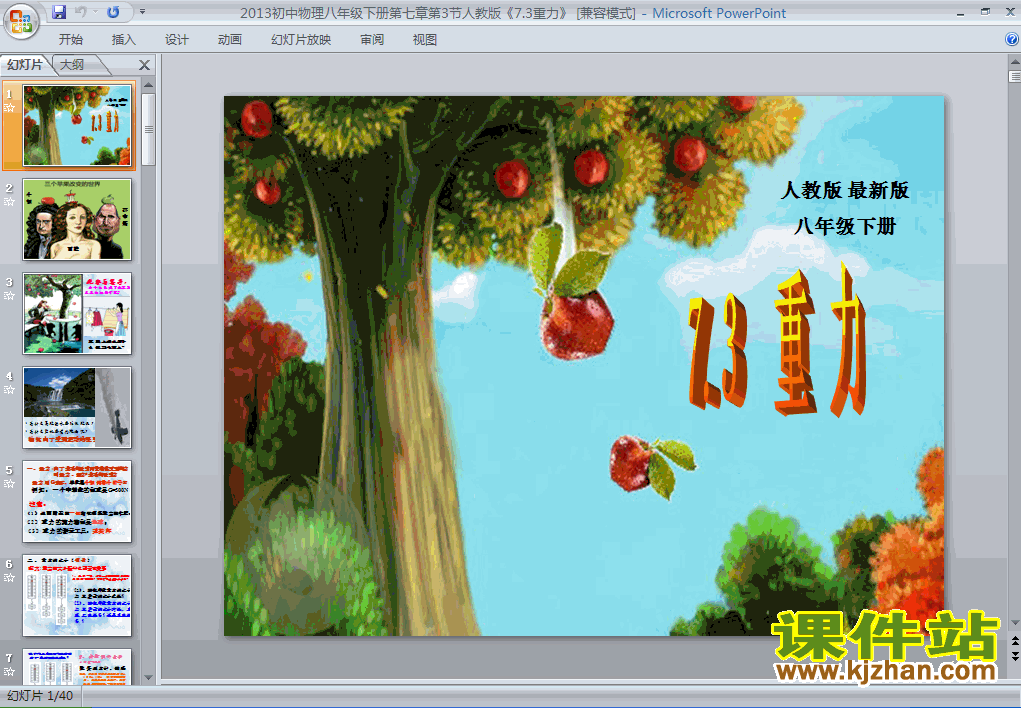Viewport: 1021px width, 708px height.
Task: Click animation star icon beside slide 1
Action: click(x=9, y=108)
